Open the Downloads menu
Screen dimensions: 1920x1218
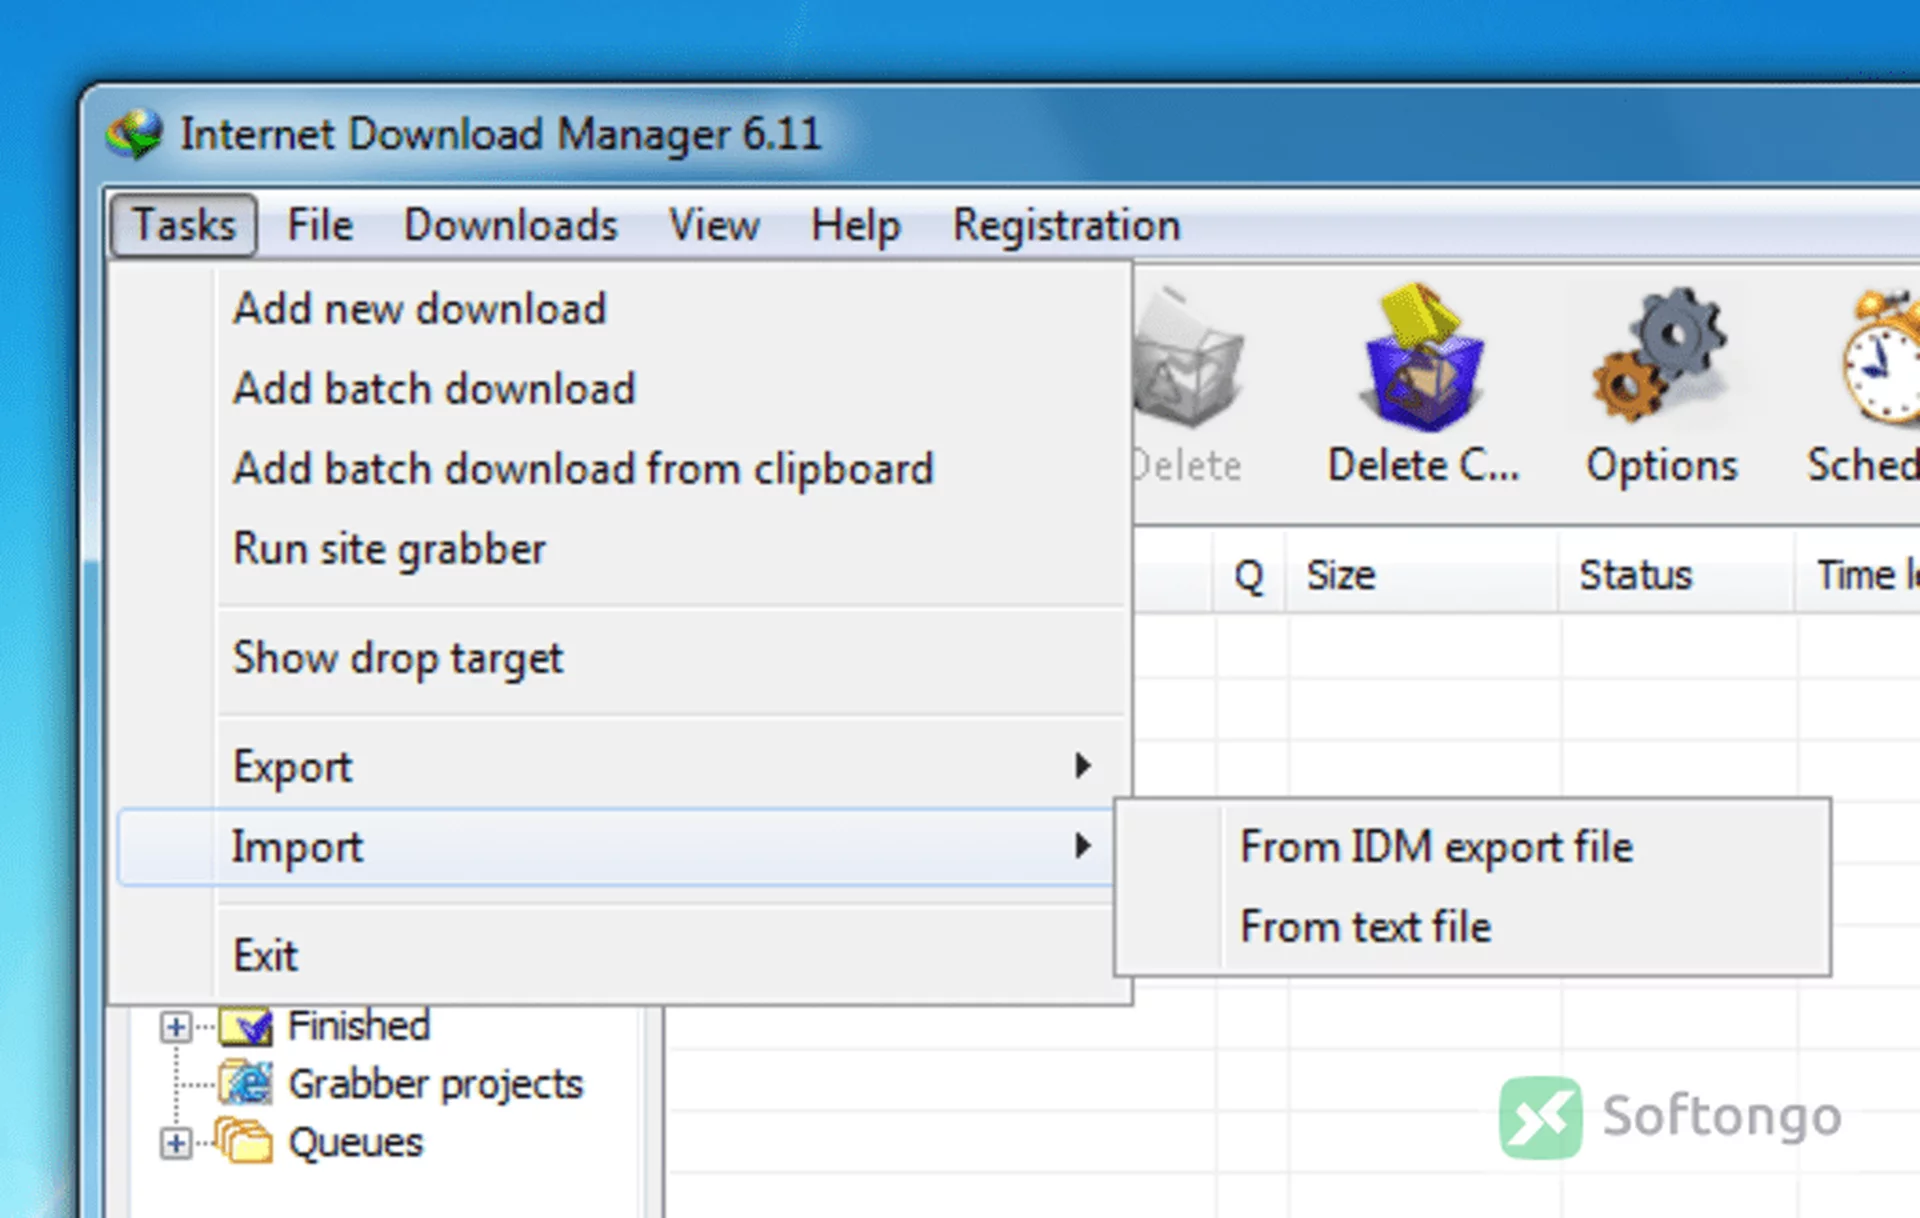tap(510, 224)
